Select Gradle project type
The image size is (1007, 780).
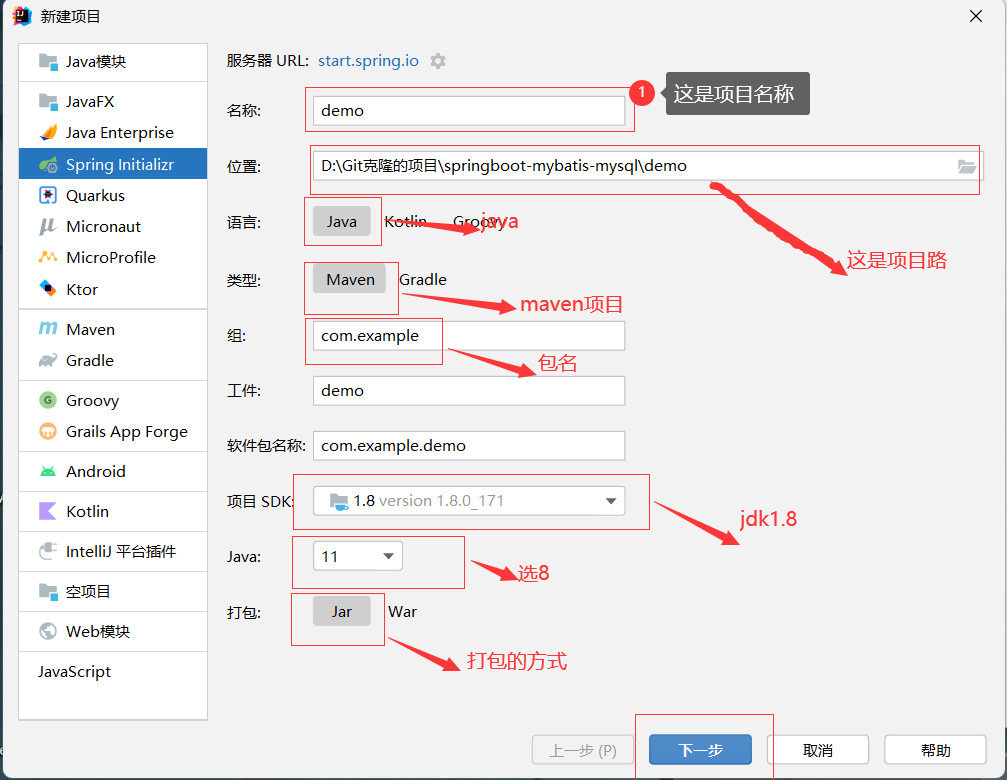423,279
